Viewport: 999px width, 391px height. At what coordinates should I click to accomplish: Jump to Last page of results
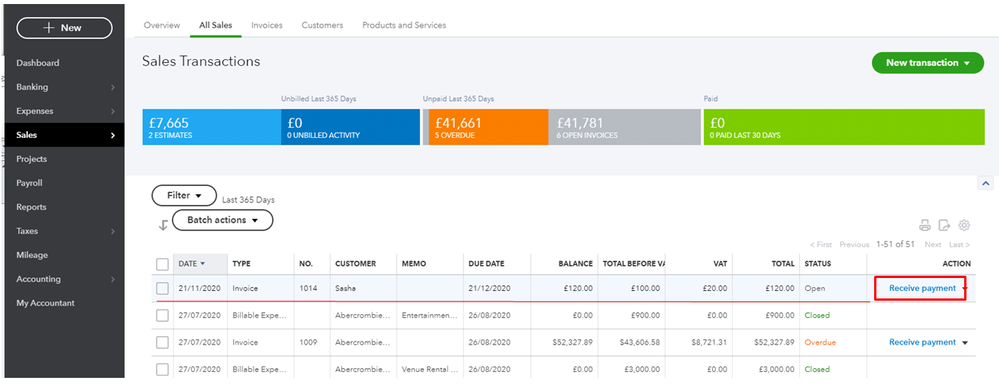[959, 245]
